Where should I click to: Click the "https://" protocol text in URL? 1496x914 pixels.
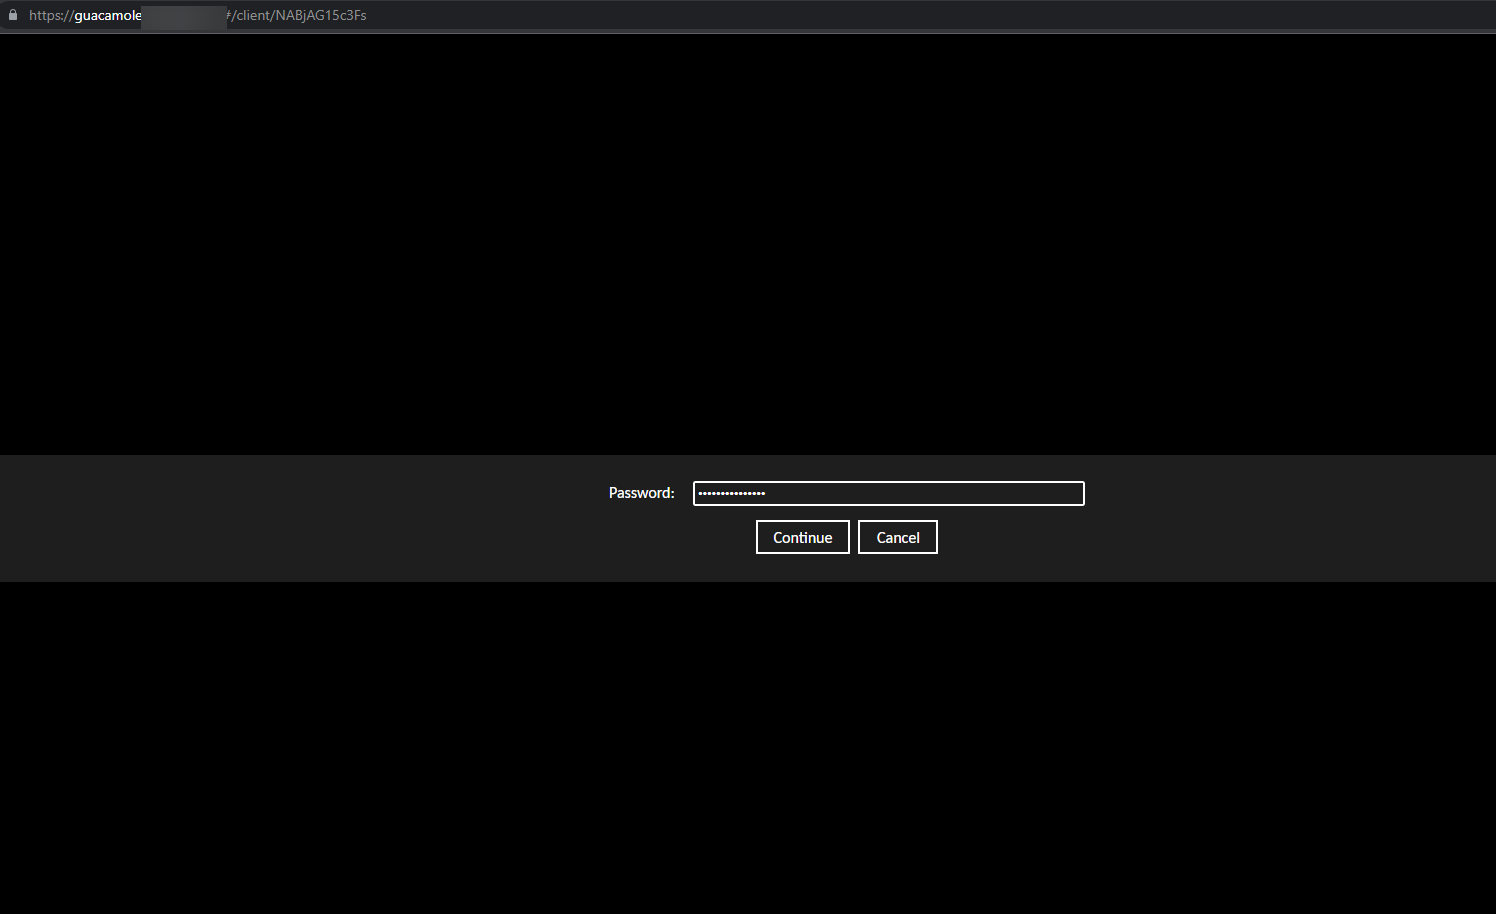click(x=50, y=15)
